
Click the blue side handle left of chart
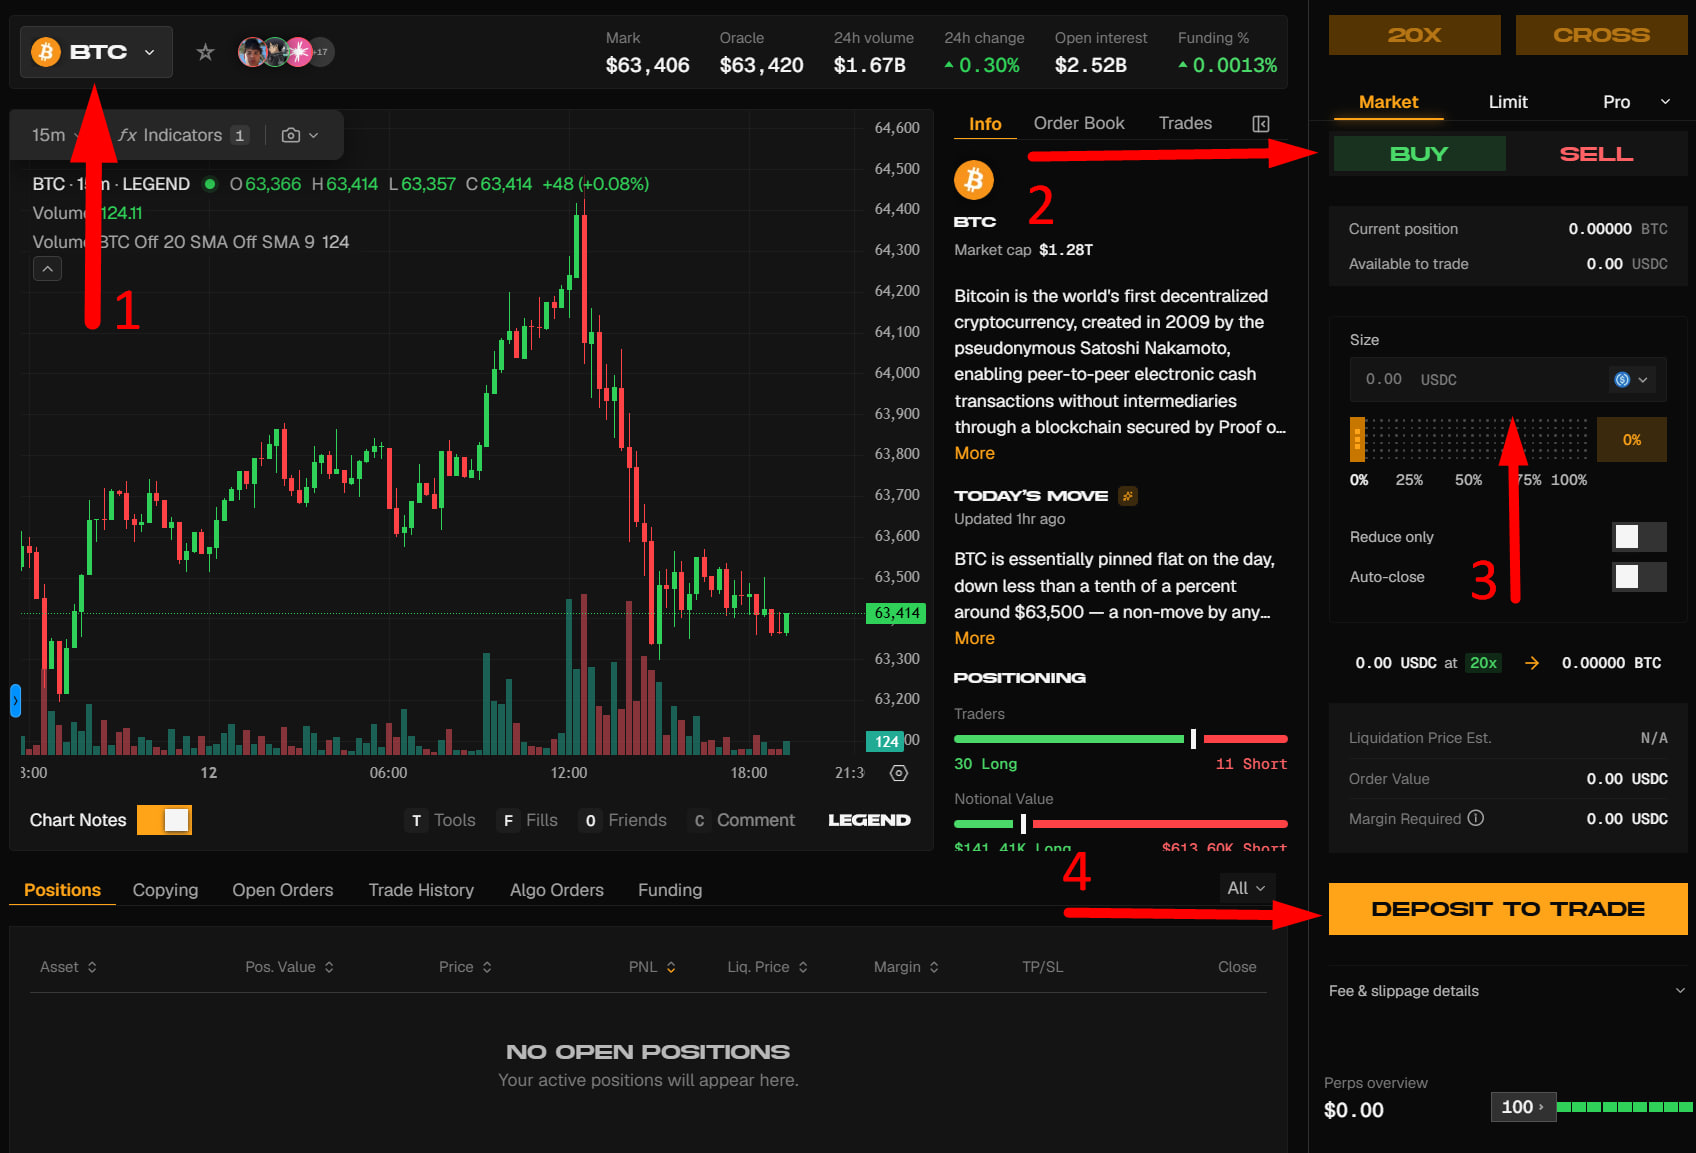point(15,700)
